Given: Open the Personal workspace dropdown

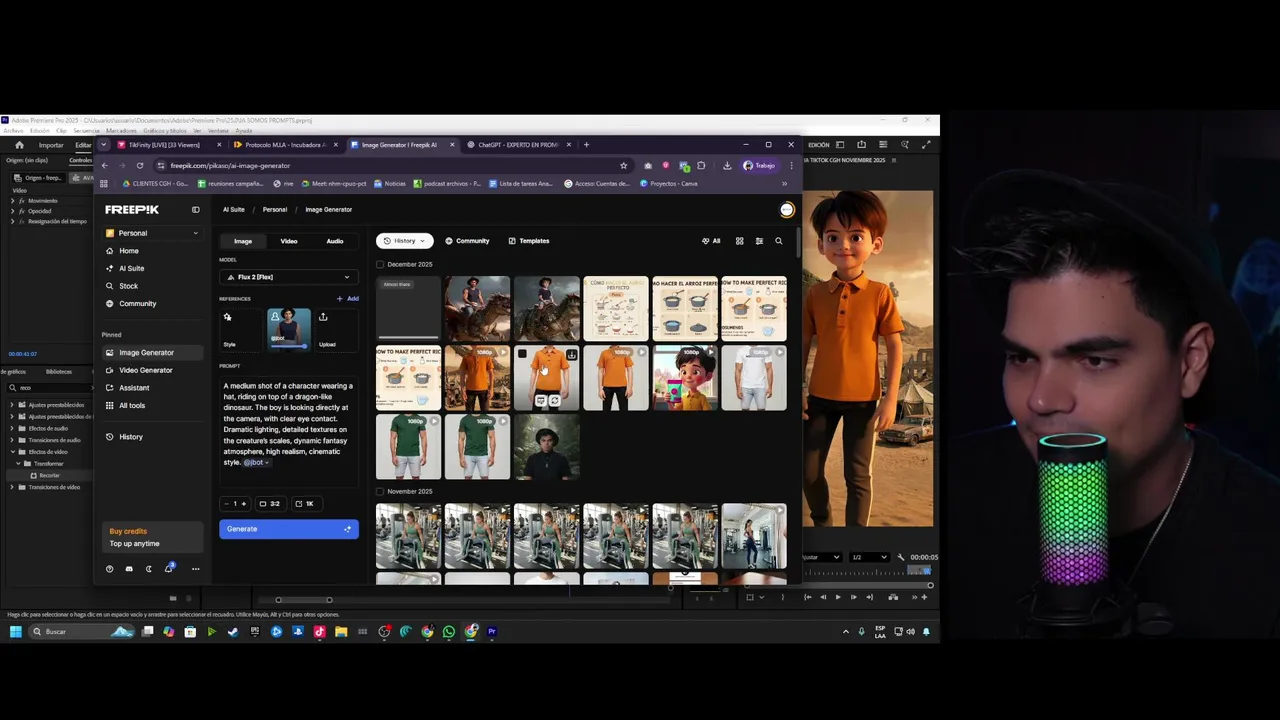Looking at the screenshot, I should point(152,233).
